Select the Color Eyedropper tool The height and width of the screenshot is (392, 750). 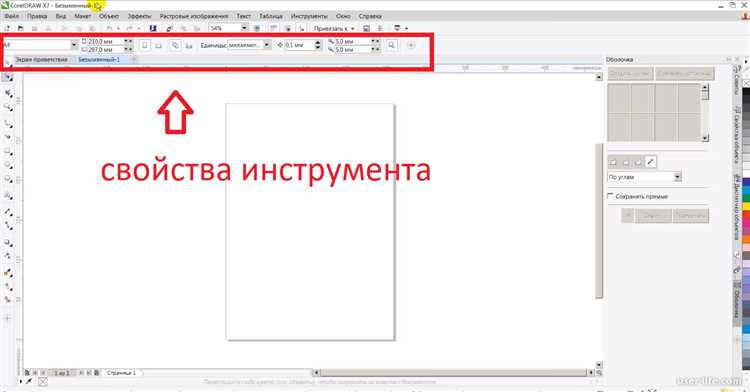click(8, 272)
